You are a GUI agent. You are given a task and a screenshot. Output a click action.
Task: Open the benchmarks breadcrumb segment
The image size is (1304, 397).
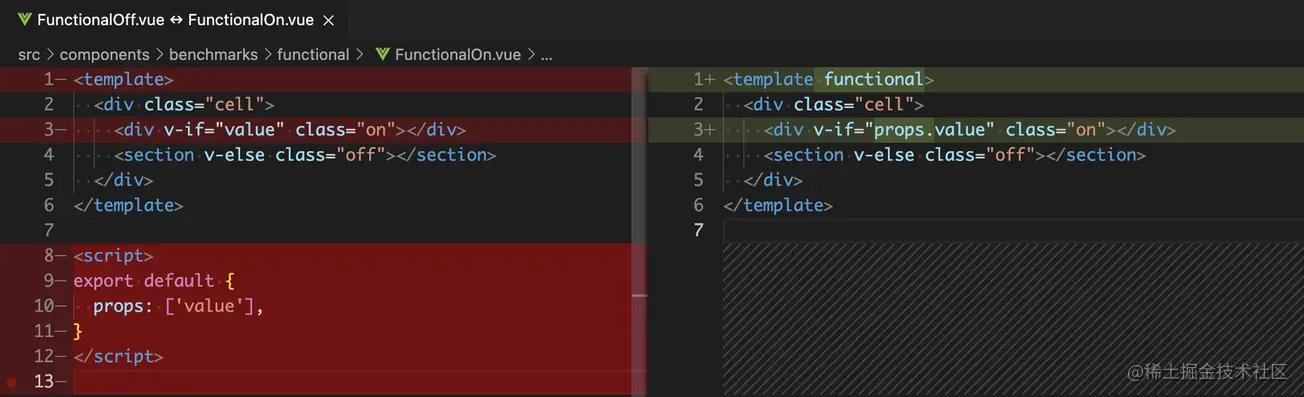pos(213,54)
